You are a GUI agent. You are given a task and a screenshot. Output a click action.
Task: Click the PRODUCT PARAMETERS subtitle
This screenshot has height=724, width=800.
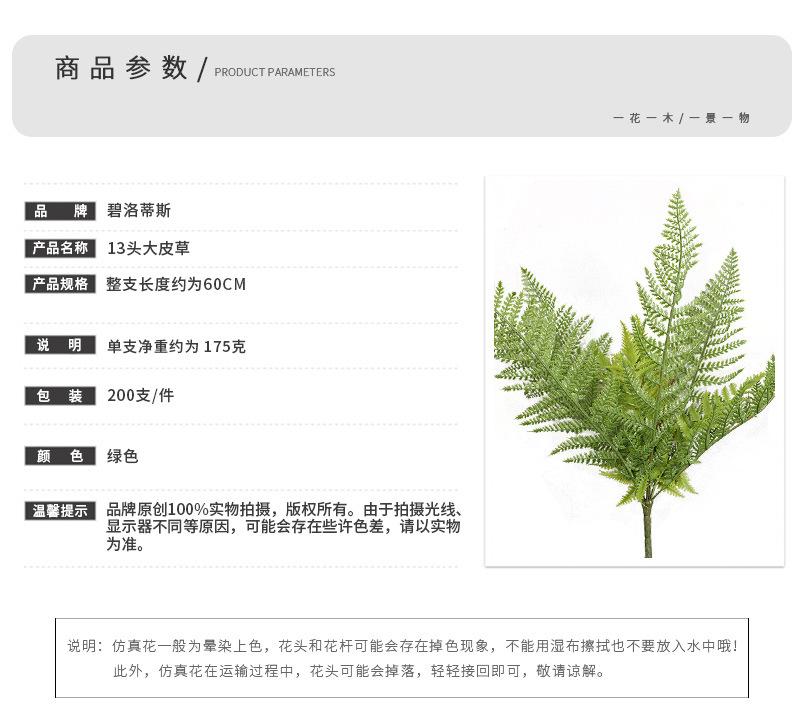tap(274, 72)
